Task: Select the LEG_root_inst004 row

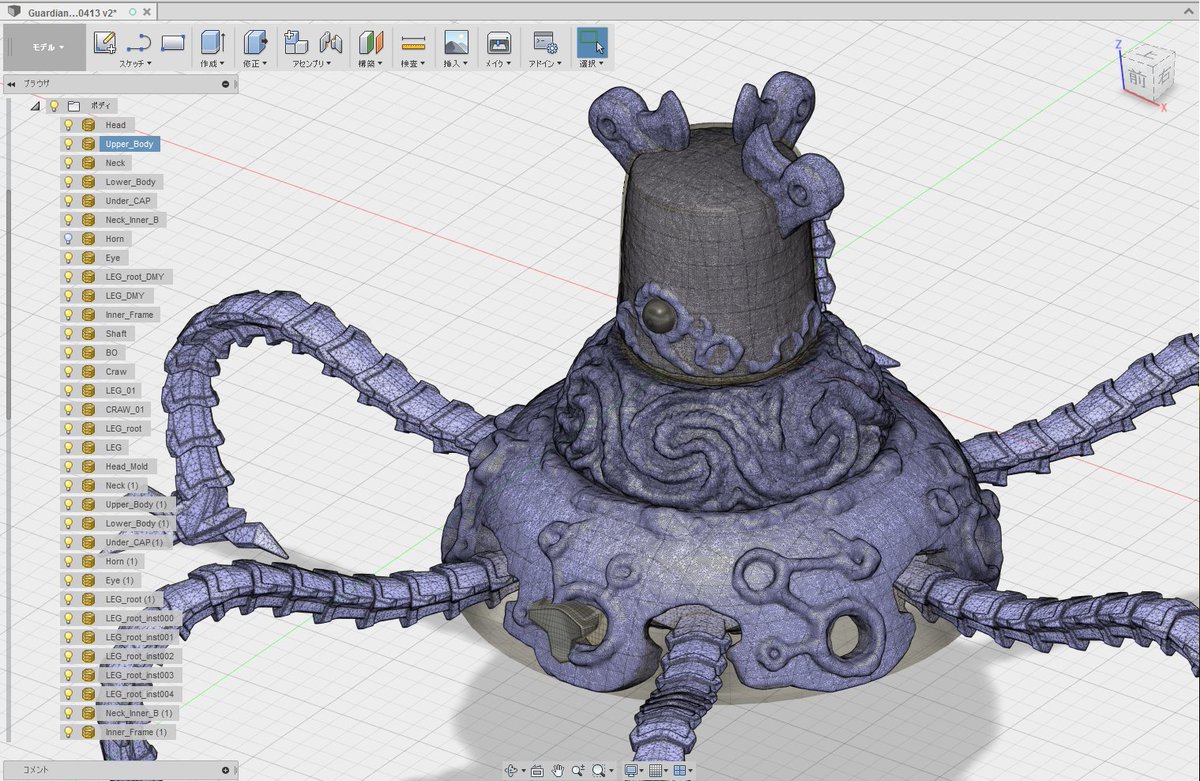Action: pos(120,694)
